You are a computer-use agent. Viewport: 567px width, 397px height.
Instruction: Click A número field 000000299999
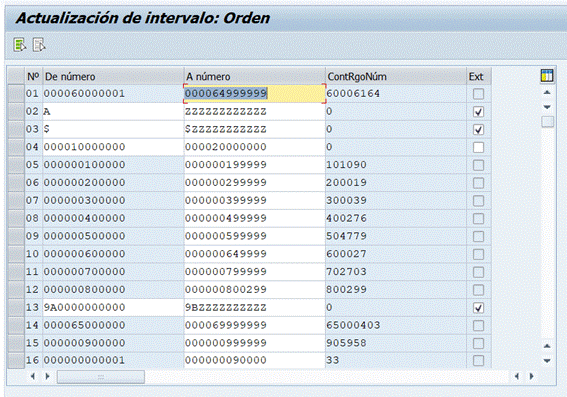pos(255,183)
